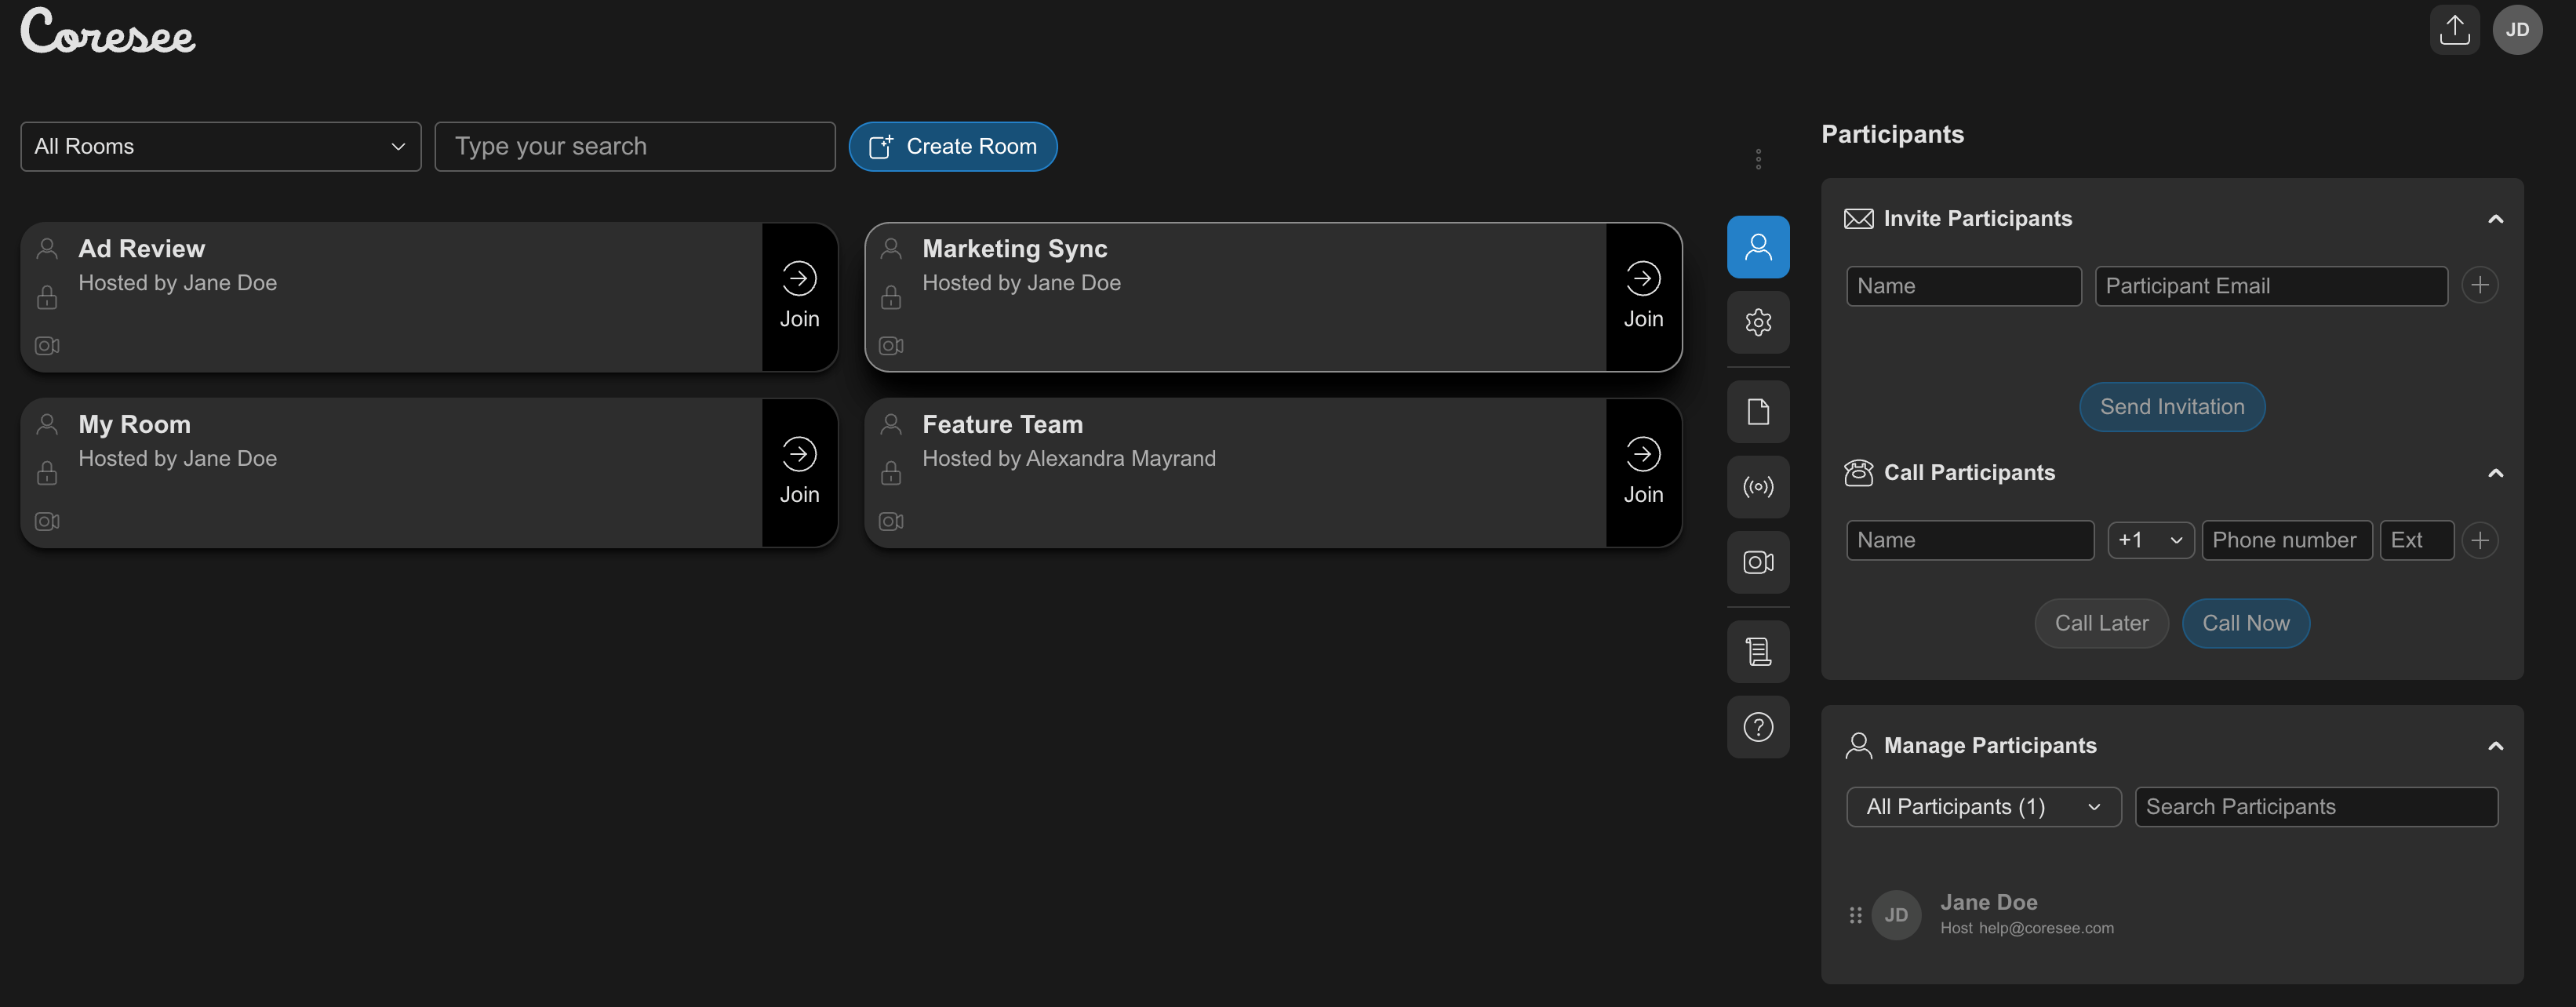Focus the Participant Email input field
Viewport: 2576px width, 1007px height.
click(2271, 286)
